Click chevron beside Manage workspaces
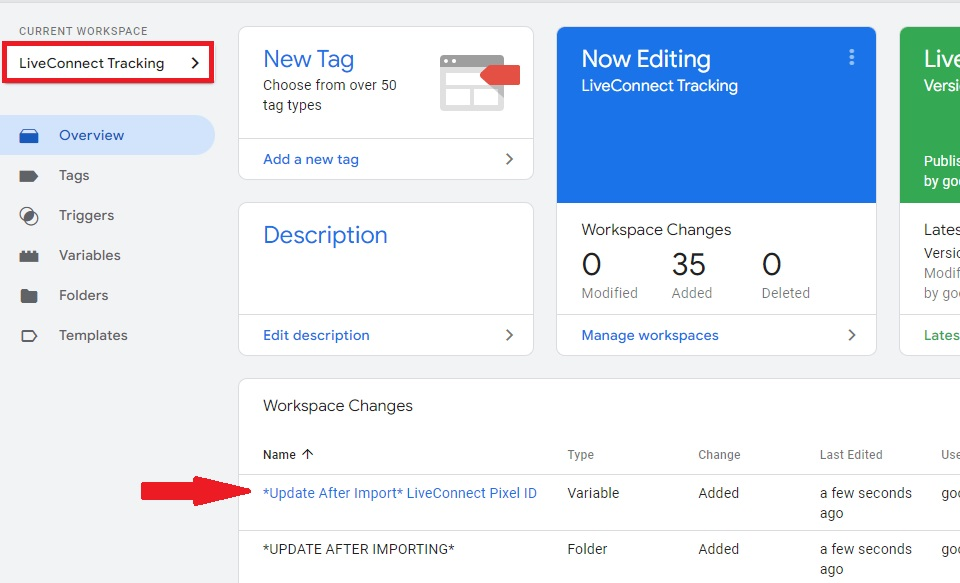The height and width of the screenshot is (583, 960). (852, 335)
